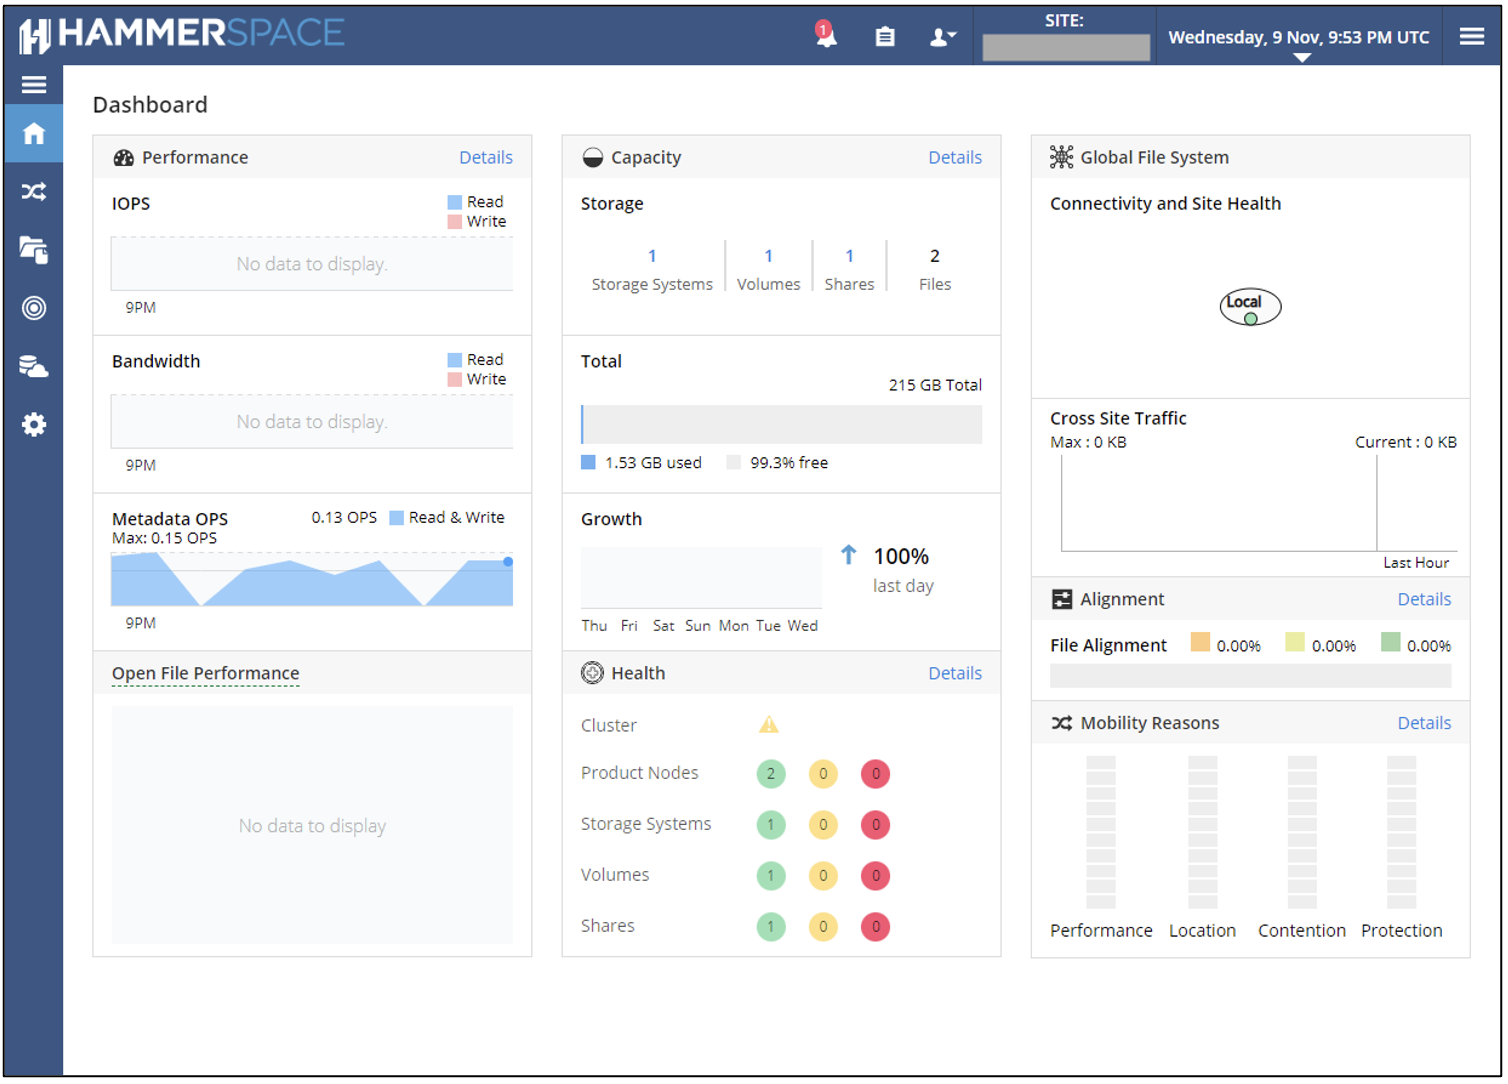This screenshot has height=1084, width=1508.
Task: Click the Location mobility reason bar
Action: click(1203, 831)
